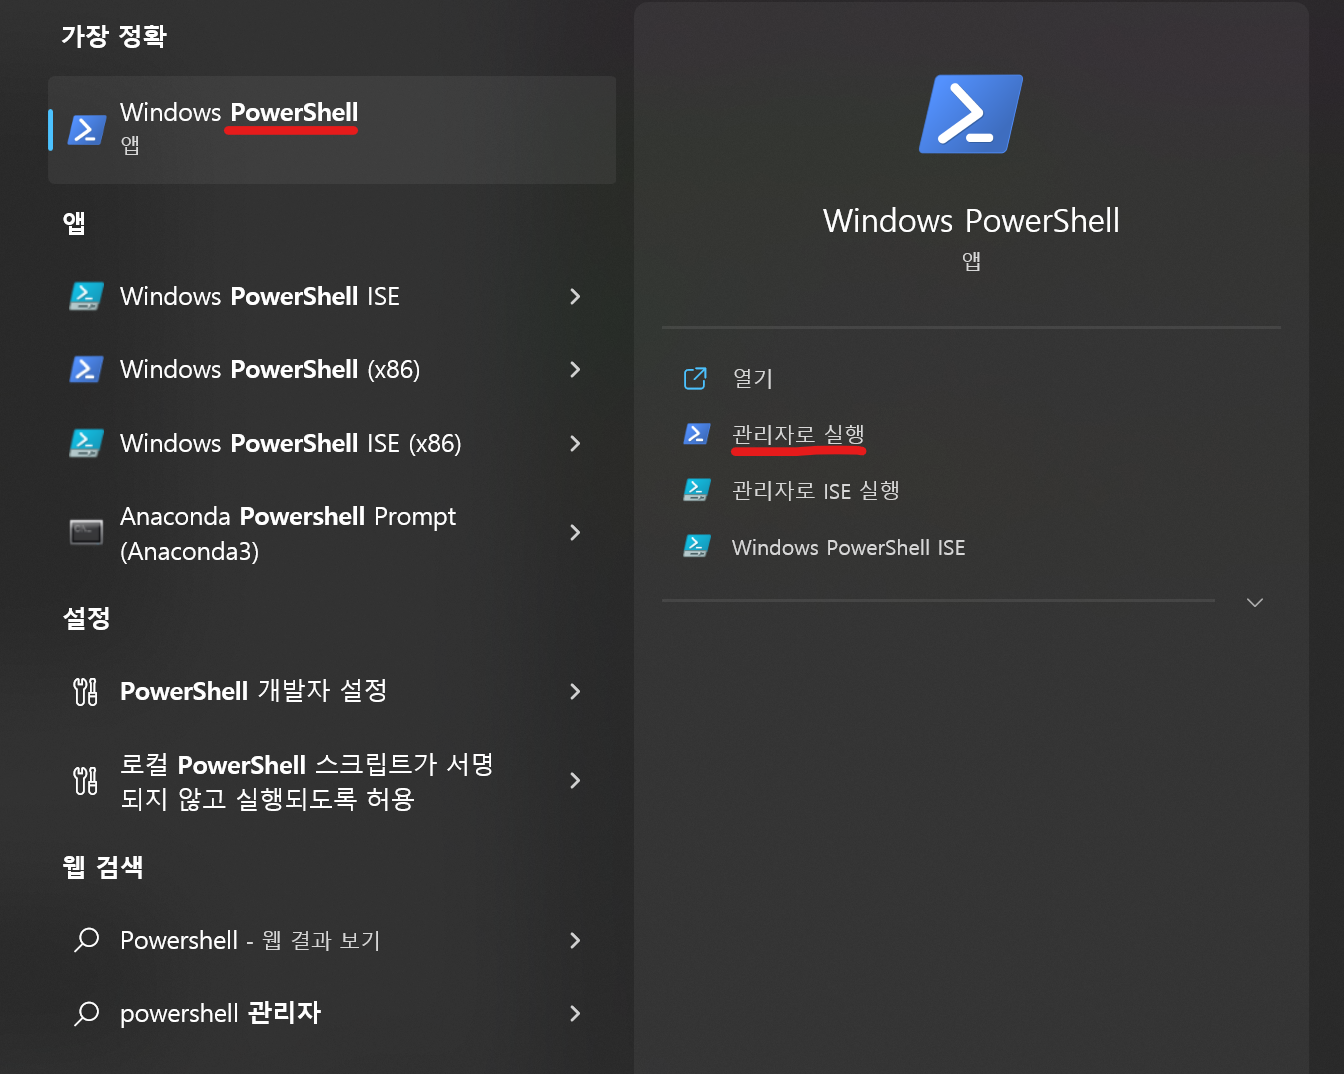This screenshot has height=1074, width=1344.
Task: Expand powershell 관리자 web search chevron
Action: [x=575, y=1013]
